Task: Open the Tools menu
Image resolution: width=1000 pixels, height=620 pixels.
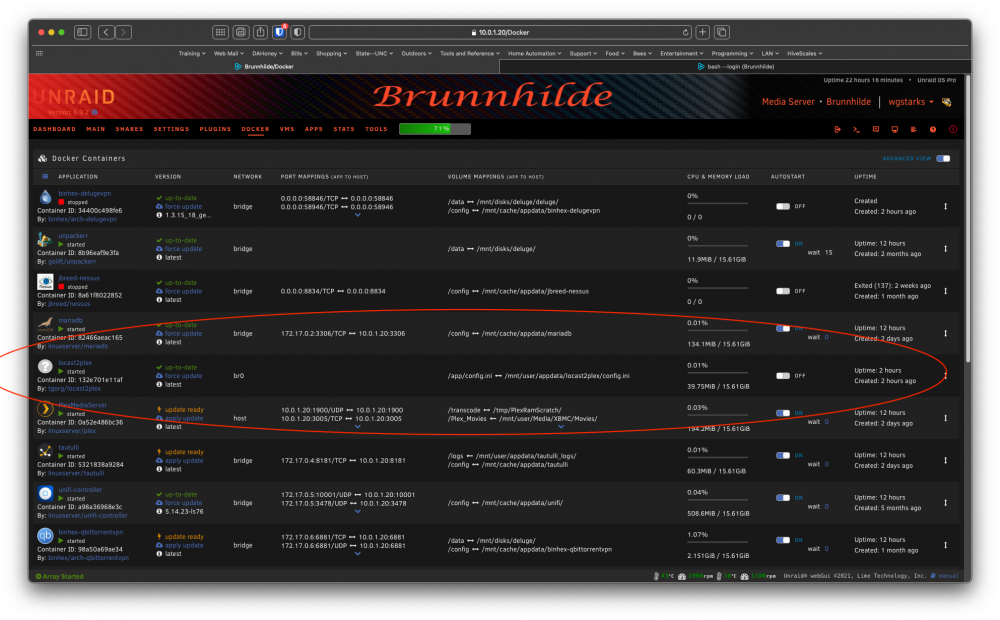Action: point(376,129)
